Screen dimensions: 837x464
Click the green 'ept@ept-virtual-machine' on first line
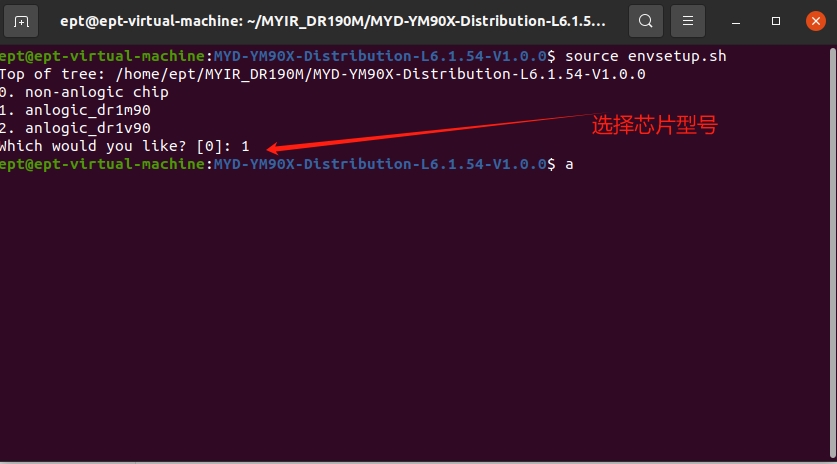[x=102, y=56]
